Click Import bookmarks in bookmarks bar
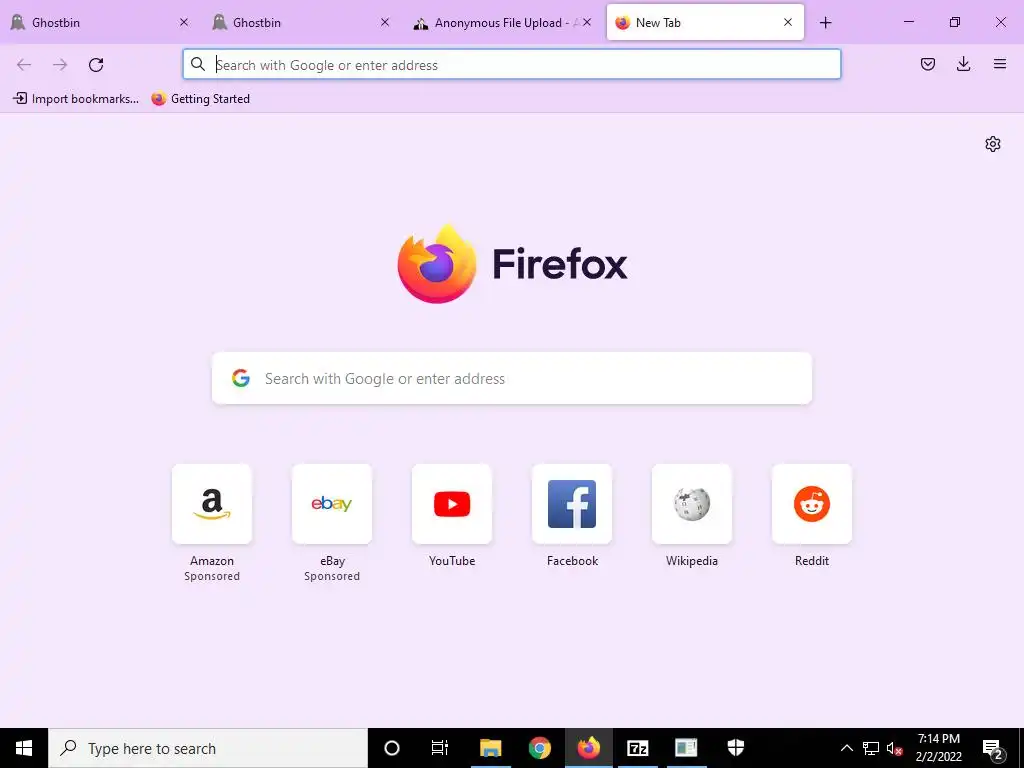Screen dimensions: 1024x768 pos(76,99)
